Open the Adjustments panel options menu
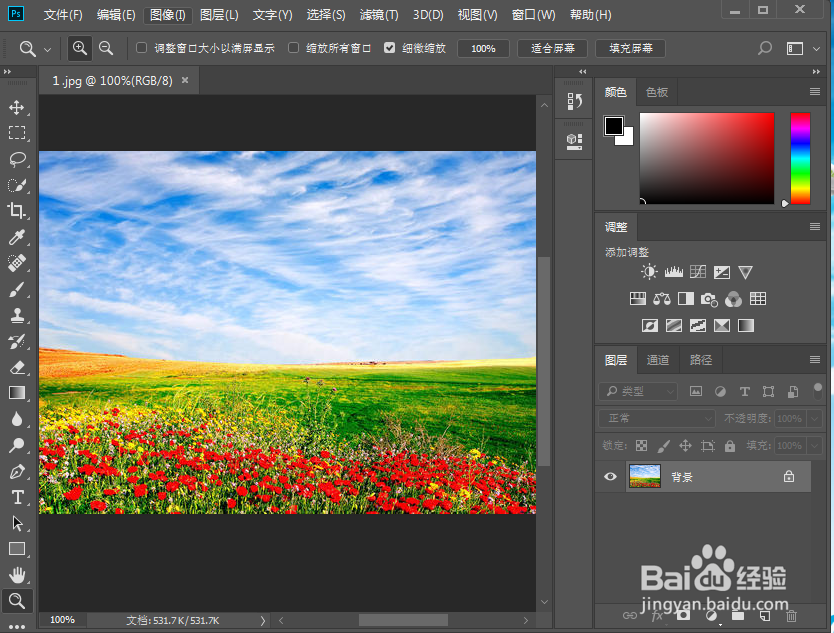Screen dimensions: 834x633 (x=814, y=227)
